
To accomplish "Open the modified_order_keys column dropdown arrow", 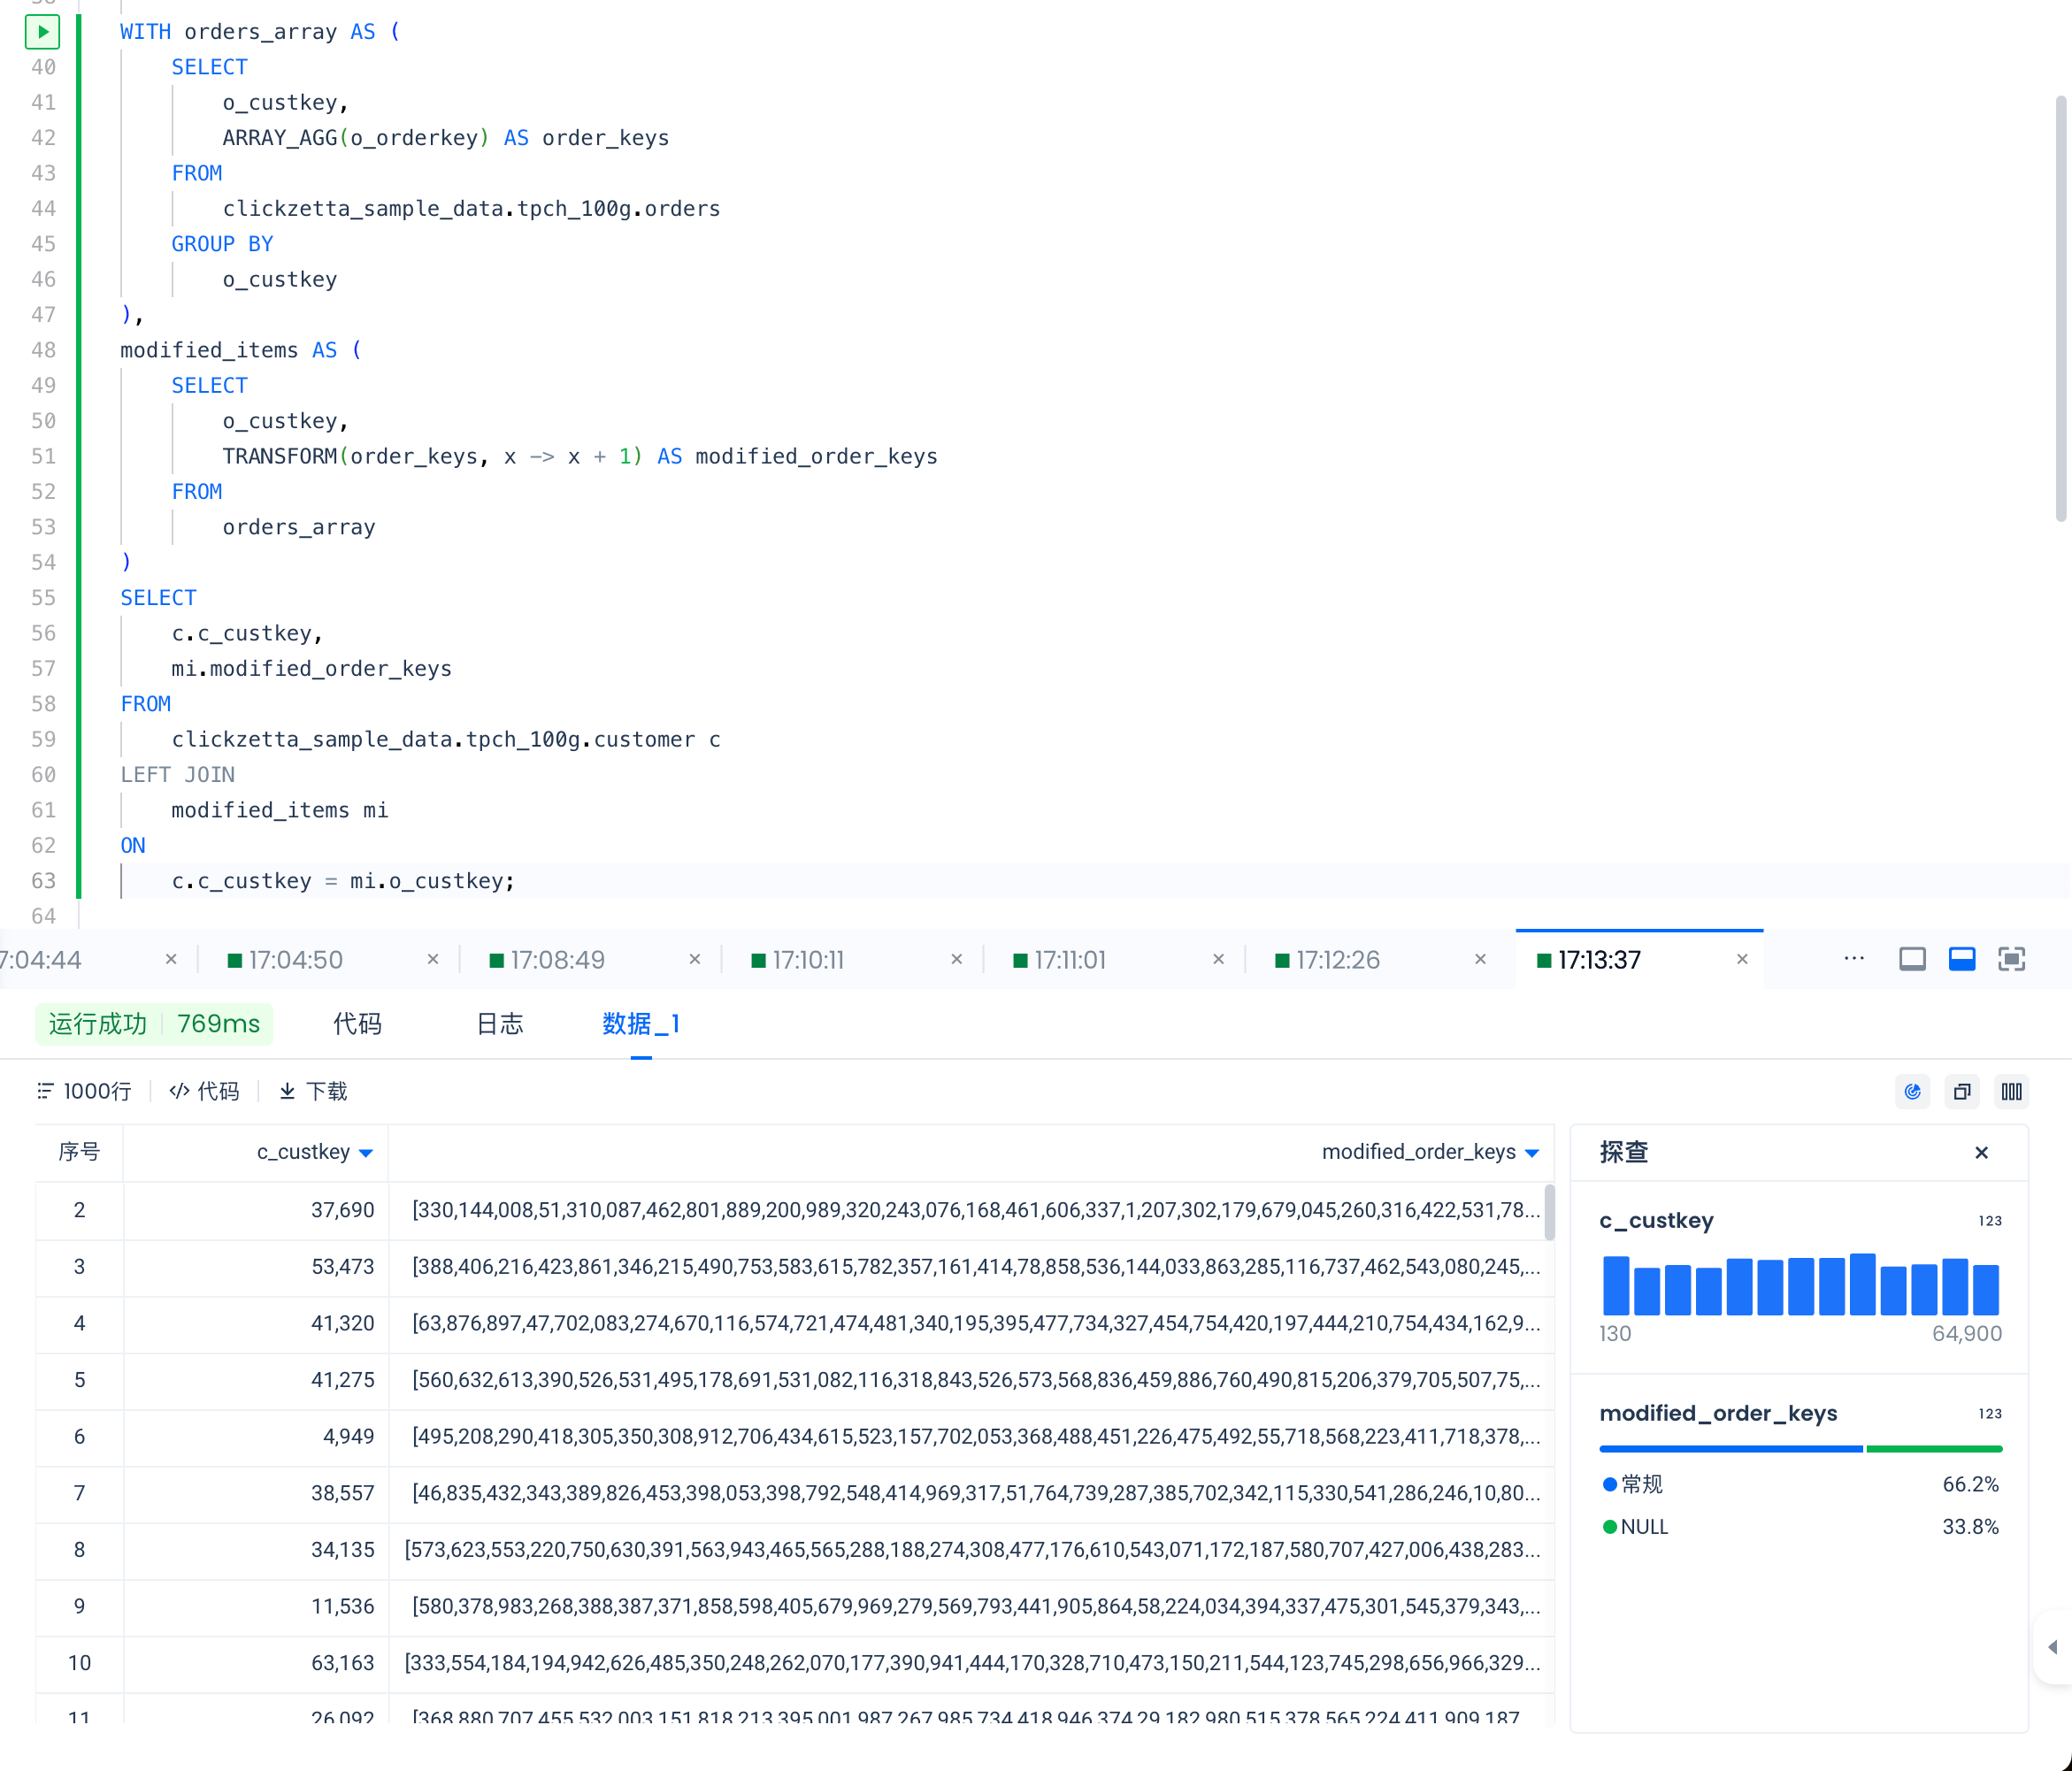I will [1532, 1153].
